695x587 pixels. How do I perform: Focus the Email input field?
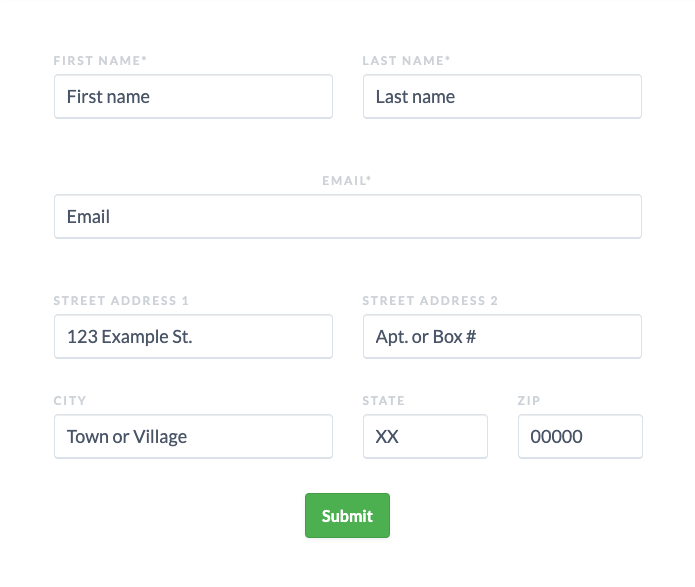coord(348,216)
